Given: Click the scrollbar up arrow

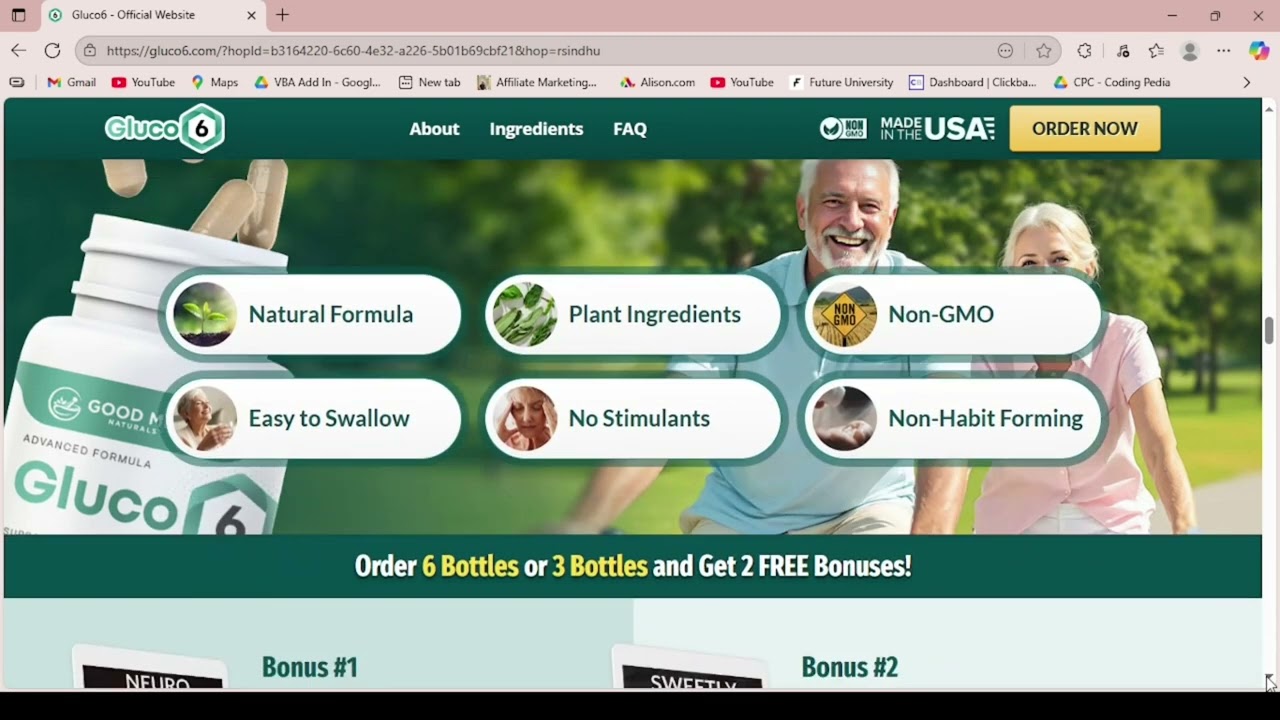Looking at the screenshot, I should (x=1269, y=107).
